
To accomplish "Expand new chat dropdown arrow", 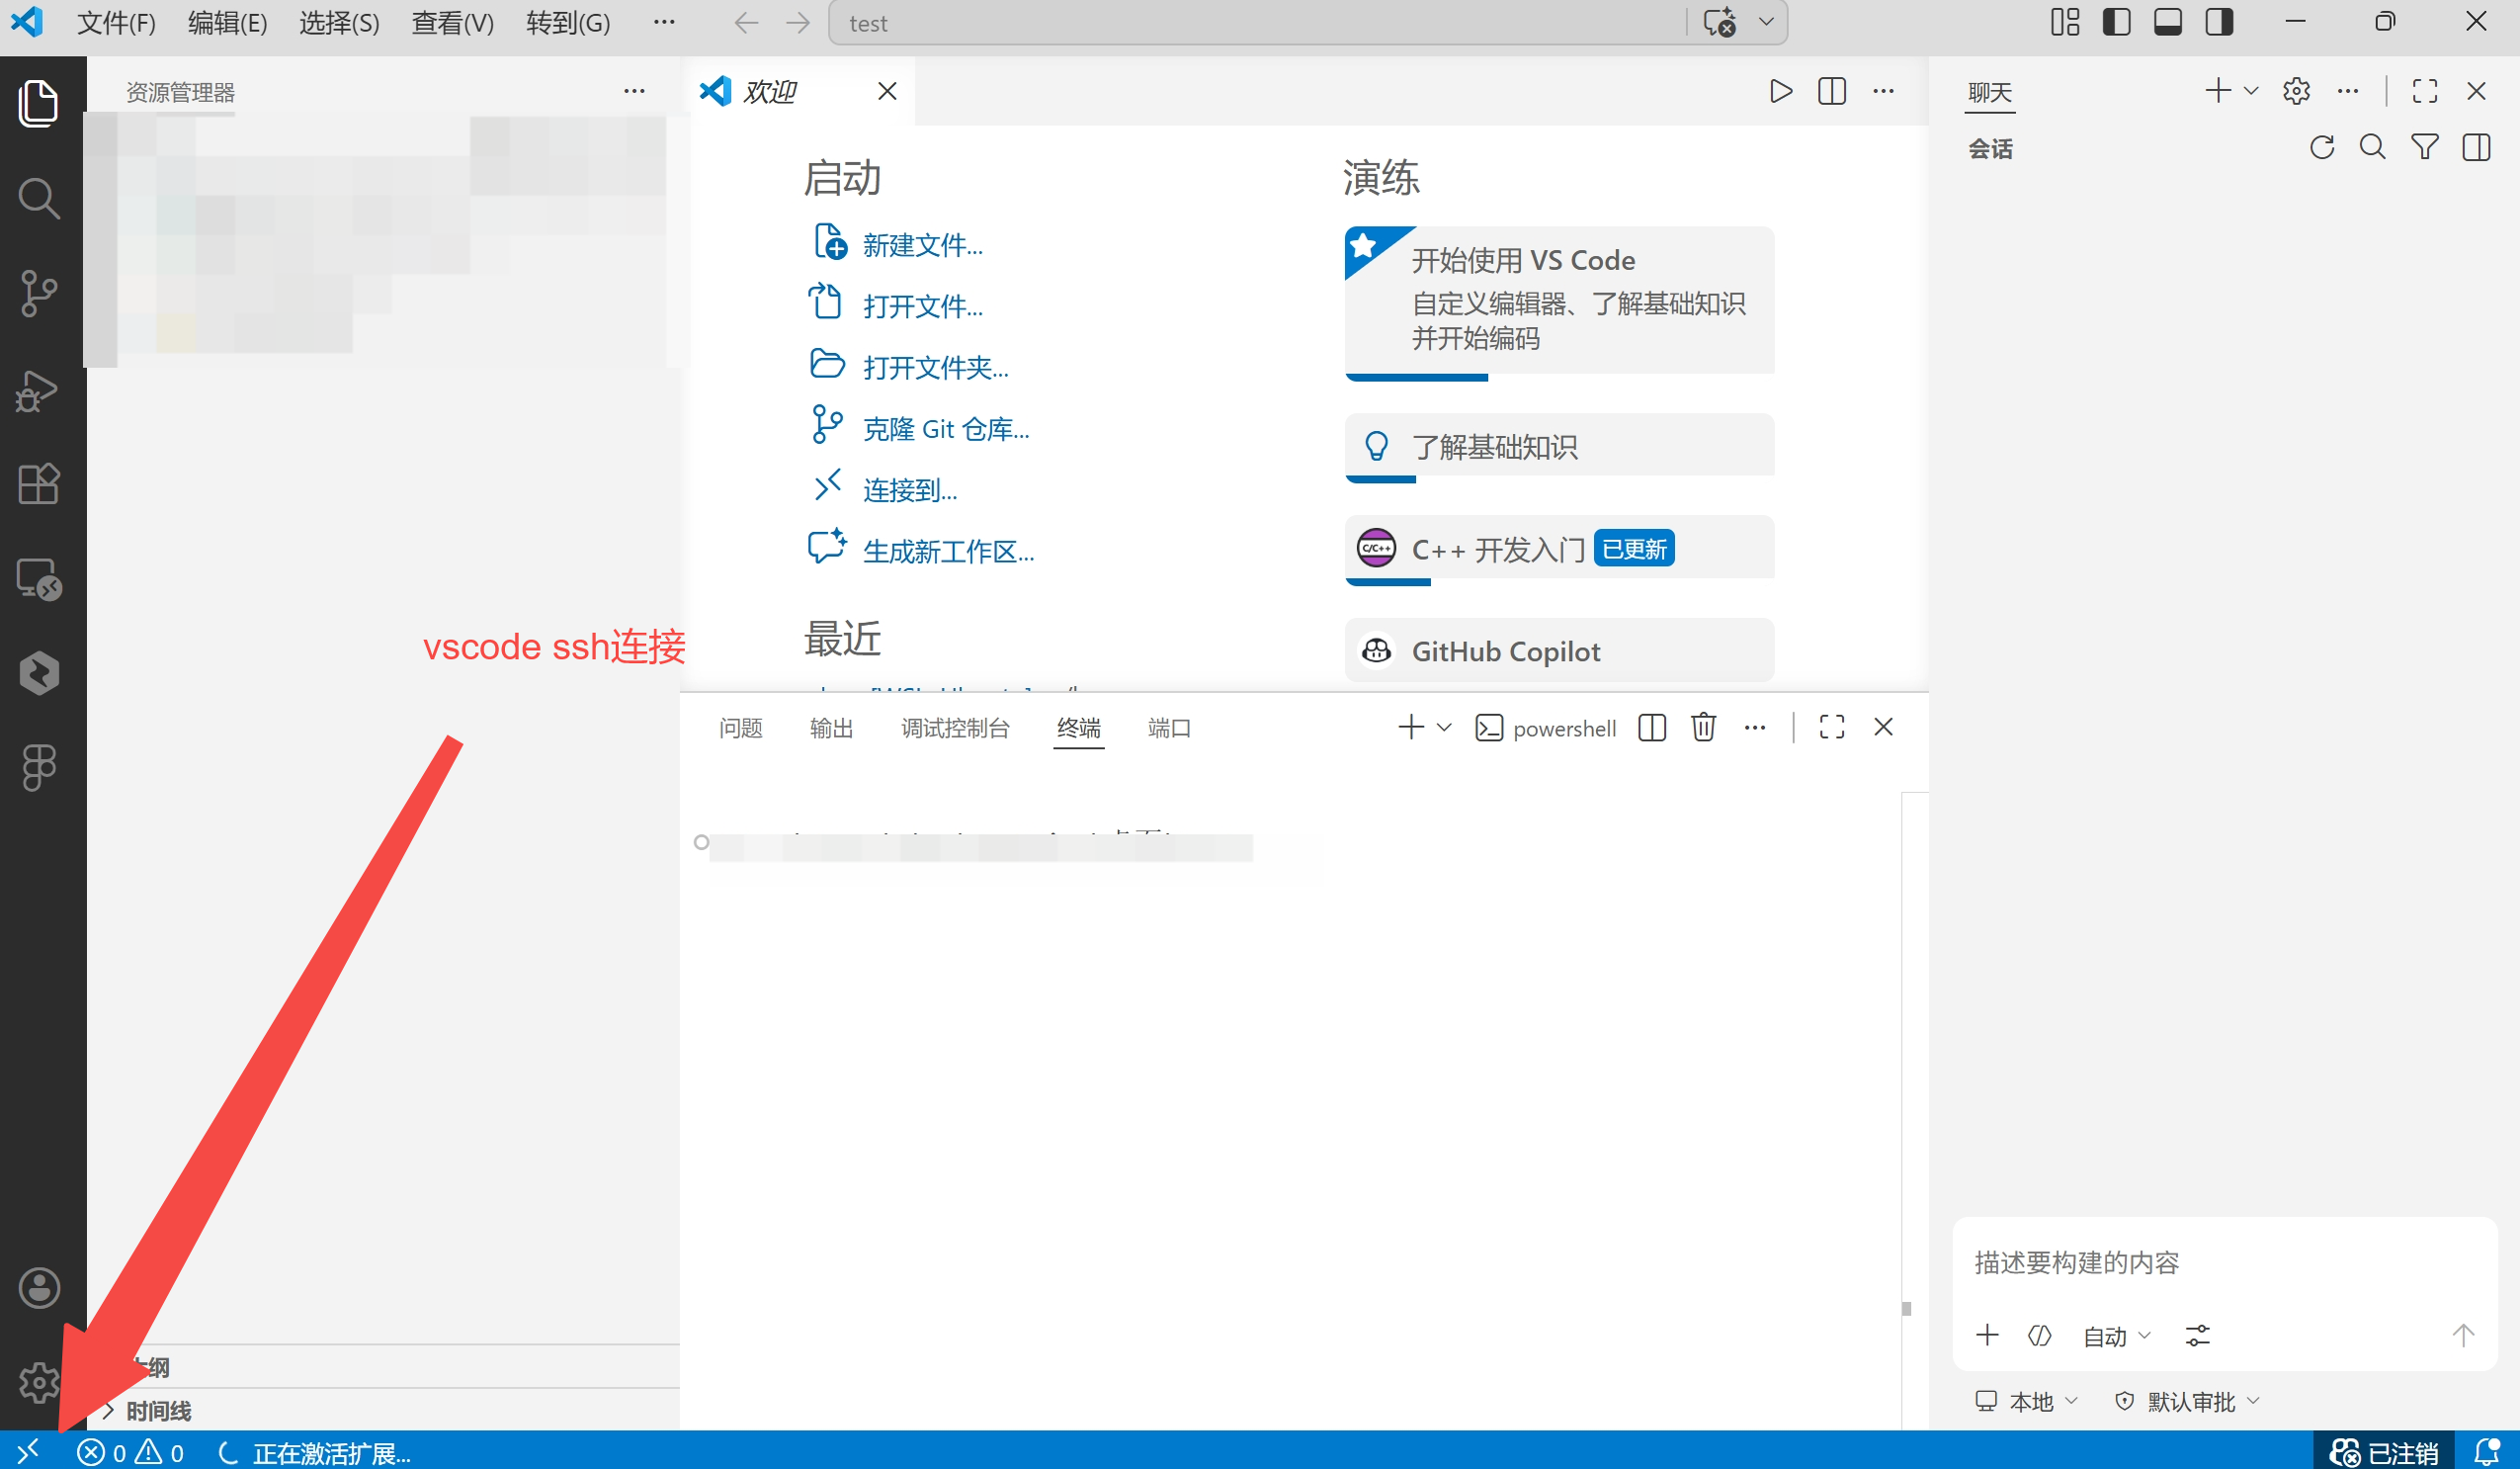I will [x=2251, y=91].
